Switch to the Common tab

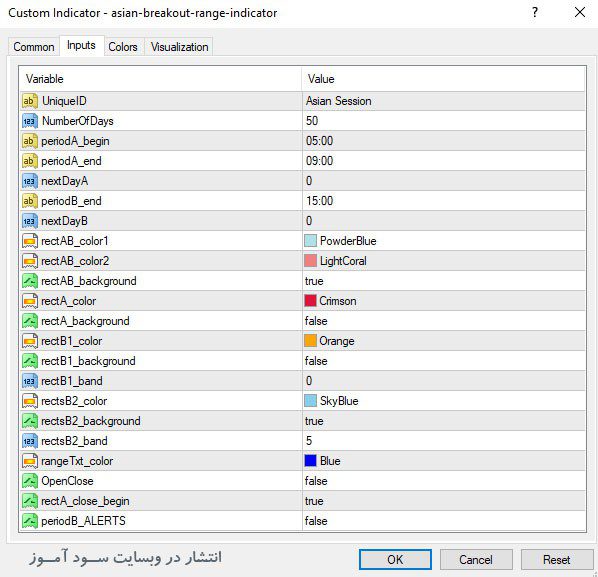point(34,47)
